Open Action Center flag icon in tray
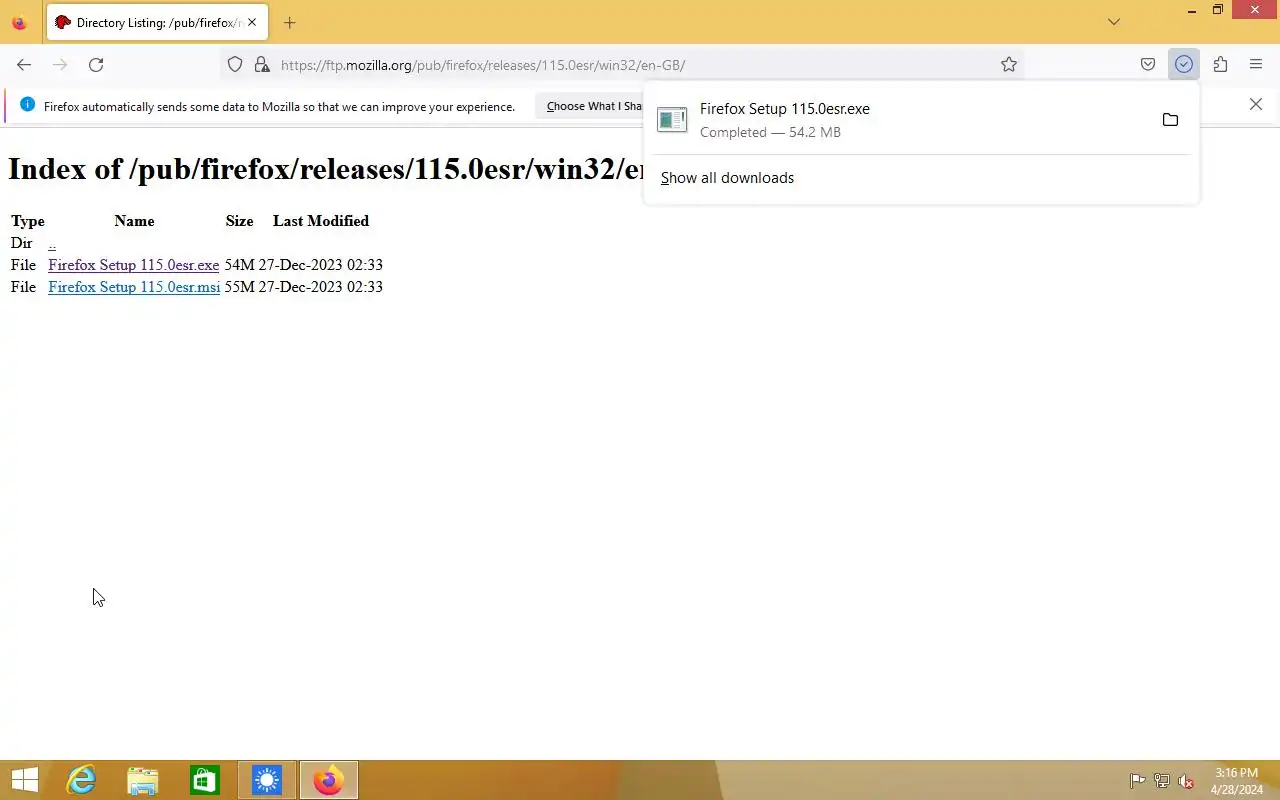Image resolution: width=1280 pixels, height=800 pixels. tap(1138, 781)
